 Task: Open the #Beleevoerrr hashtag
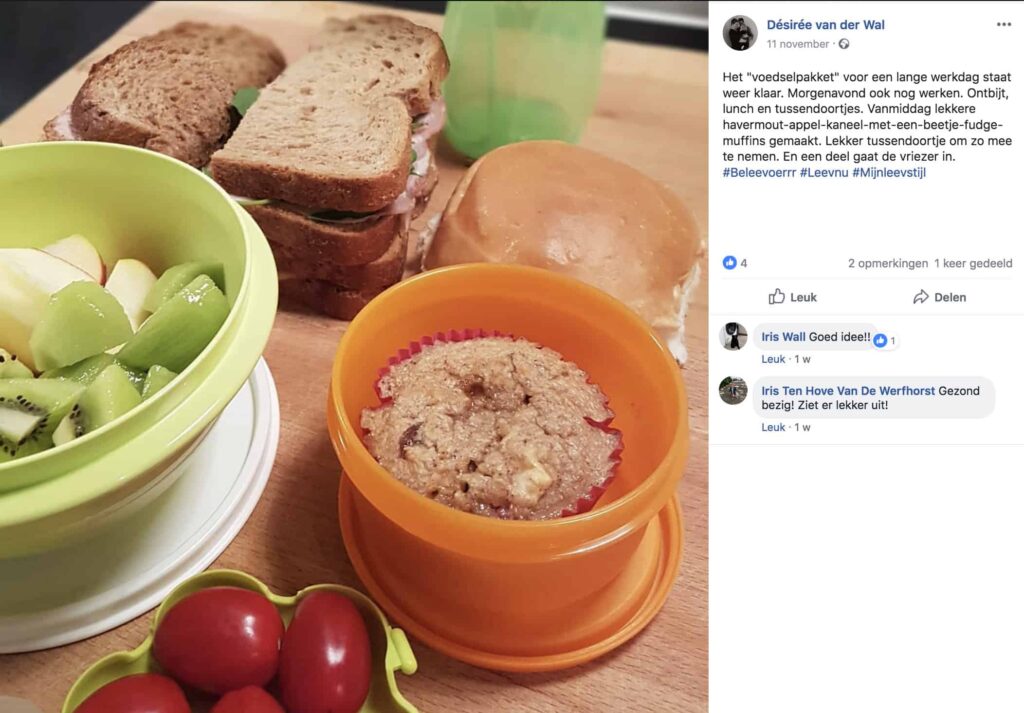coord(759,172)
